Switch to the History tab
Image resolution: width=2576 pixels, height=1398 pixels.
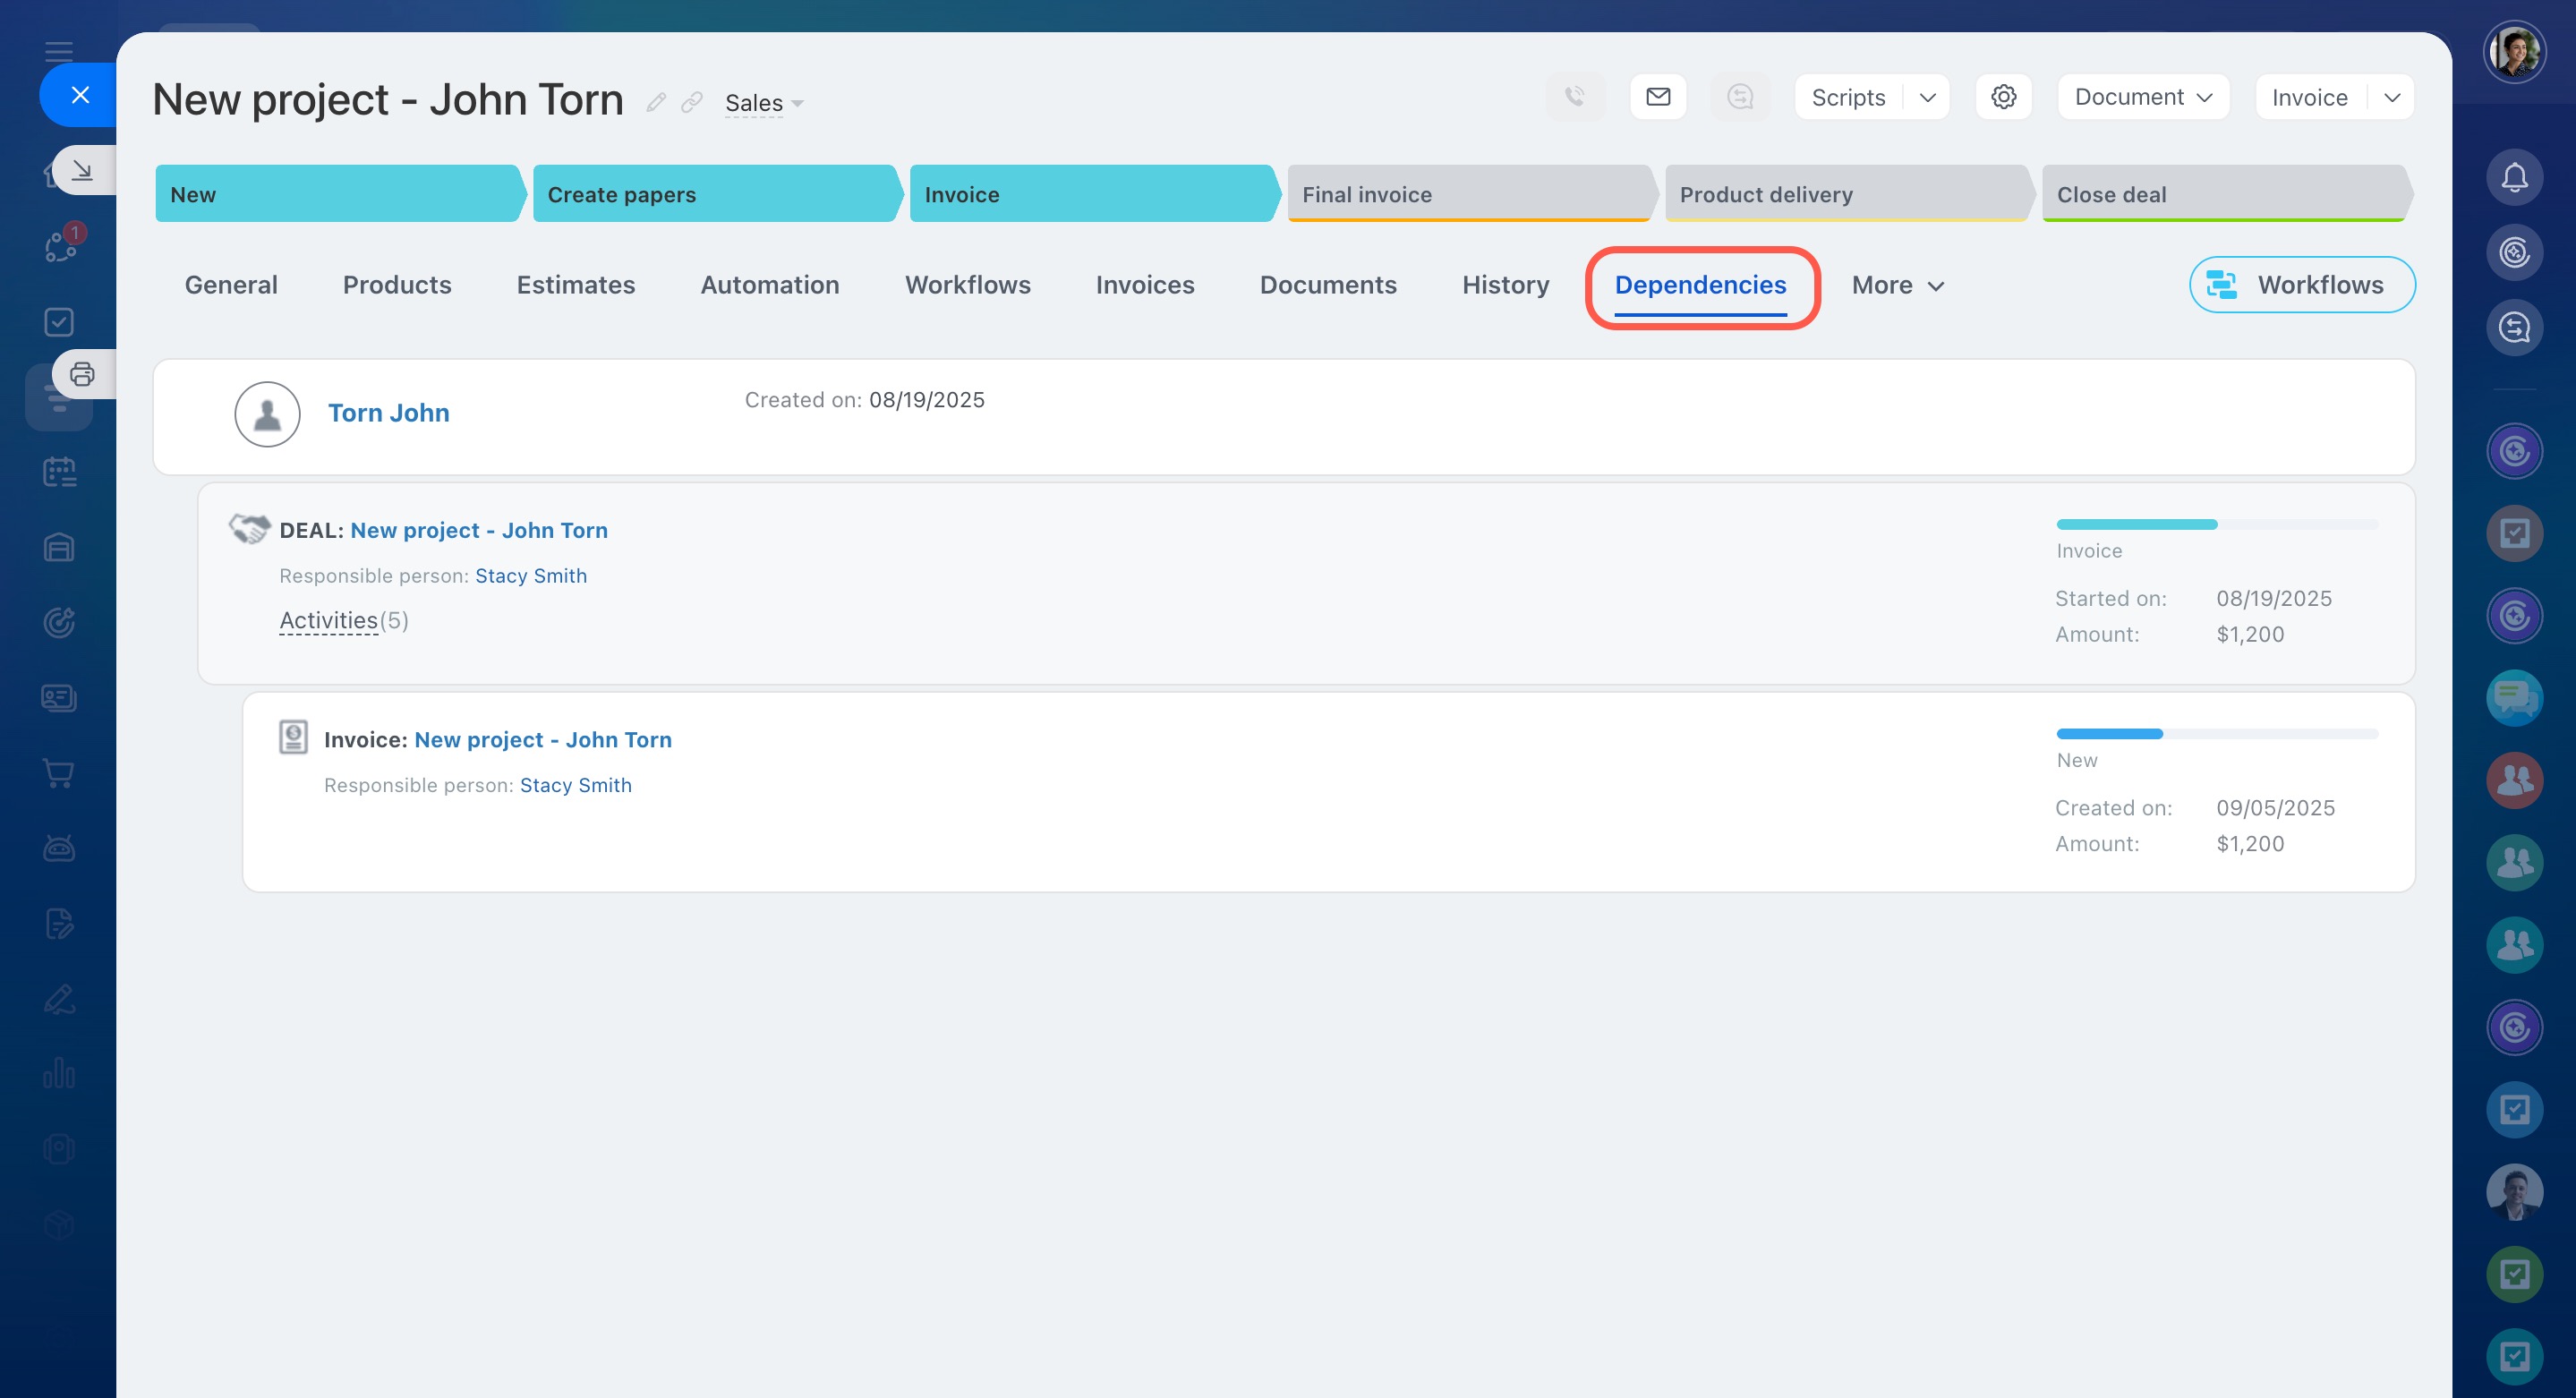[x=1505, y=285]
